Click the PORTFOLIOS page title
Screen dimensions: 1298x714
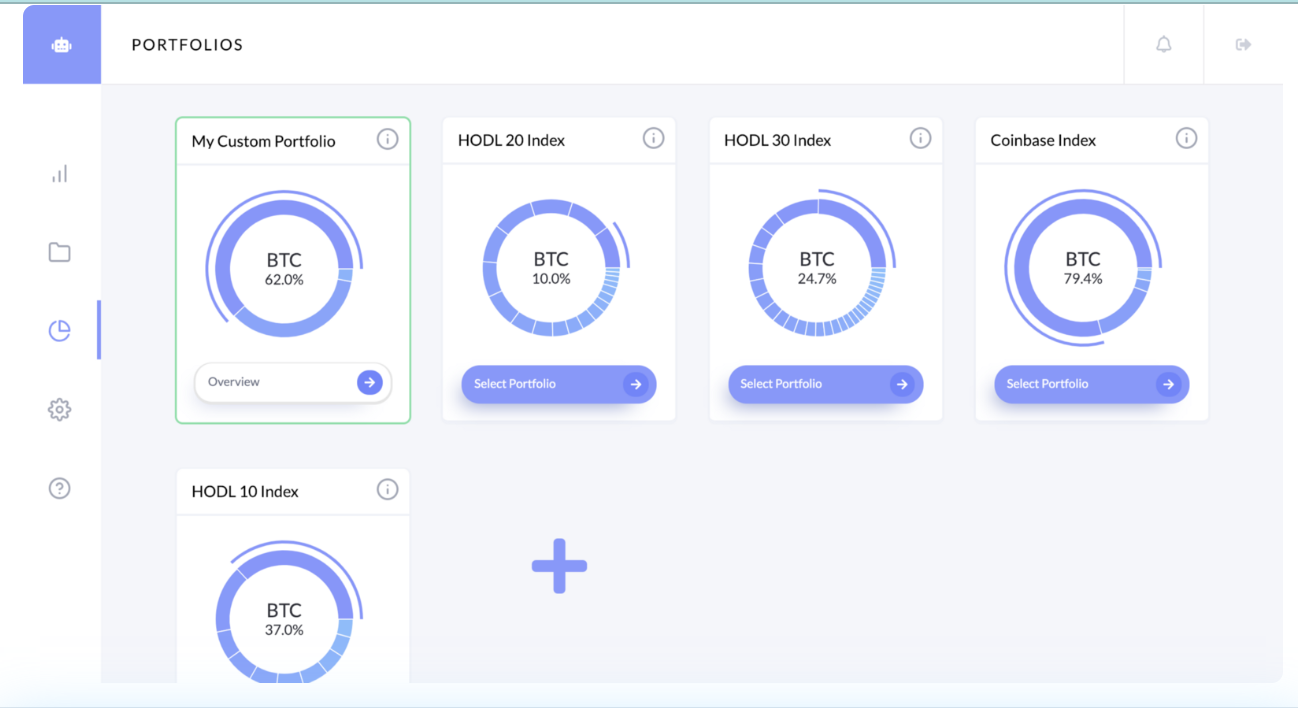tap(187, 45)
